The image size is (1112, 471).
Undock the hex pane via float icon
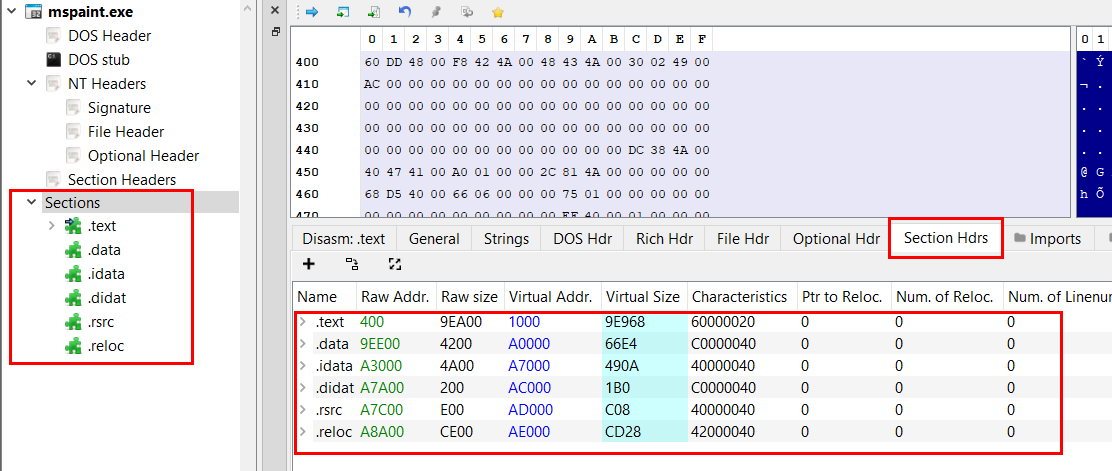[x=276, y=32]
